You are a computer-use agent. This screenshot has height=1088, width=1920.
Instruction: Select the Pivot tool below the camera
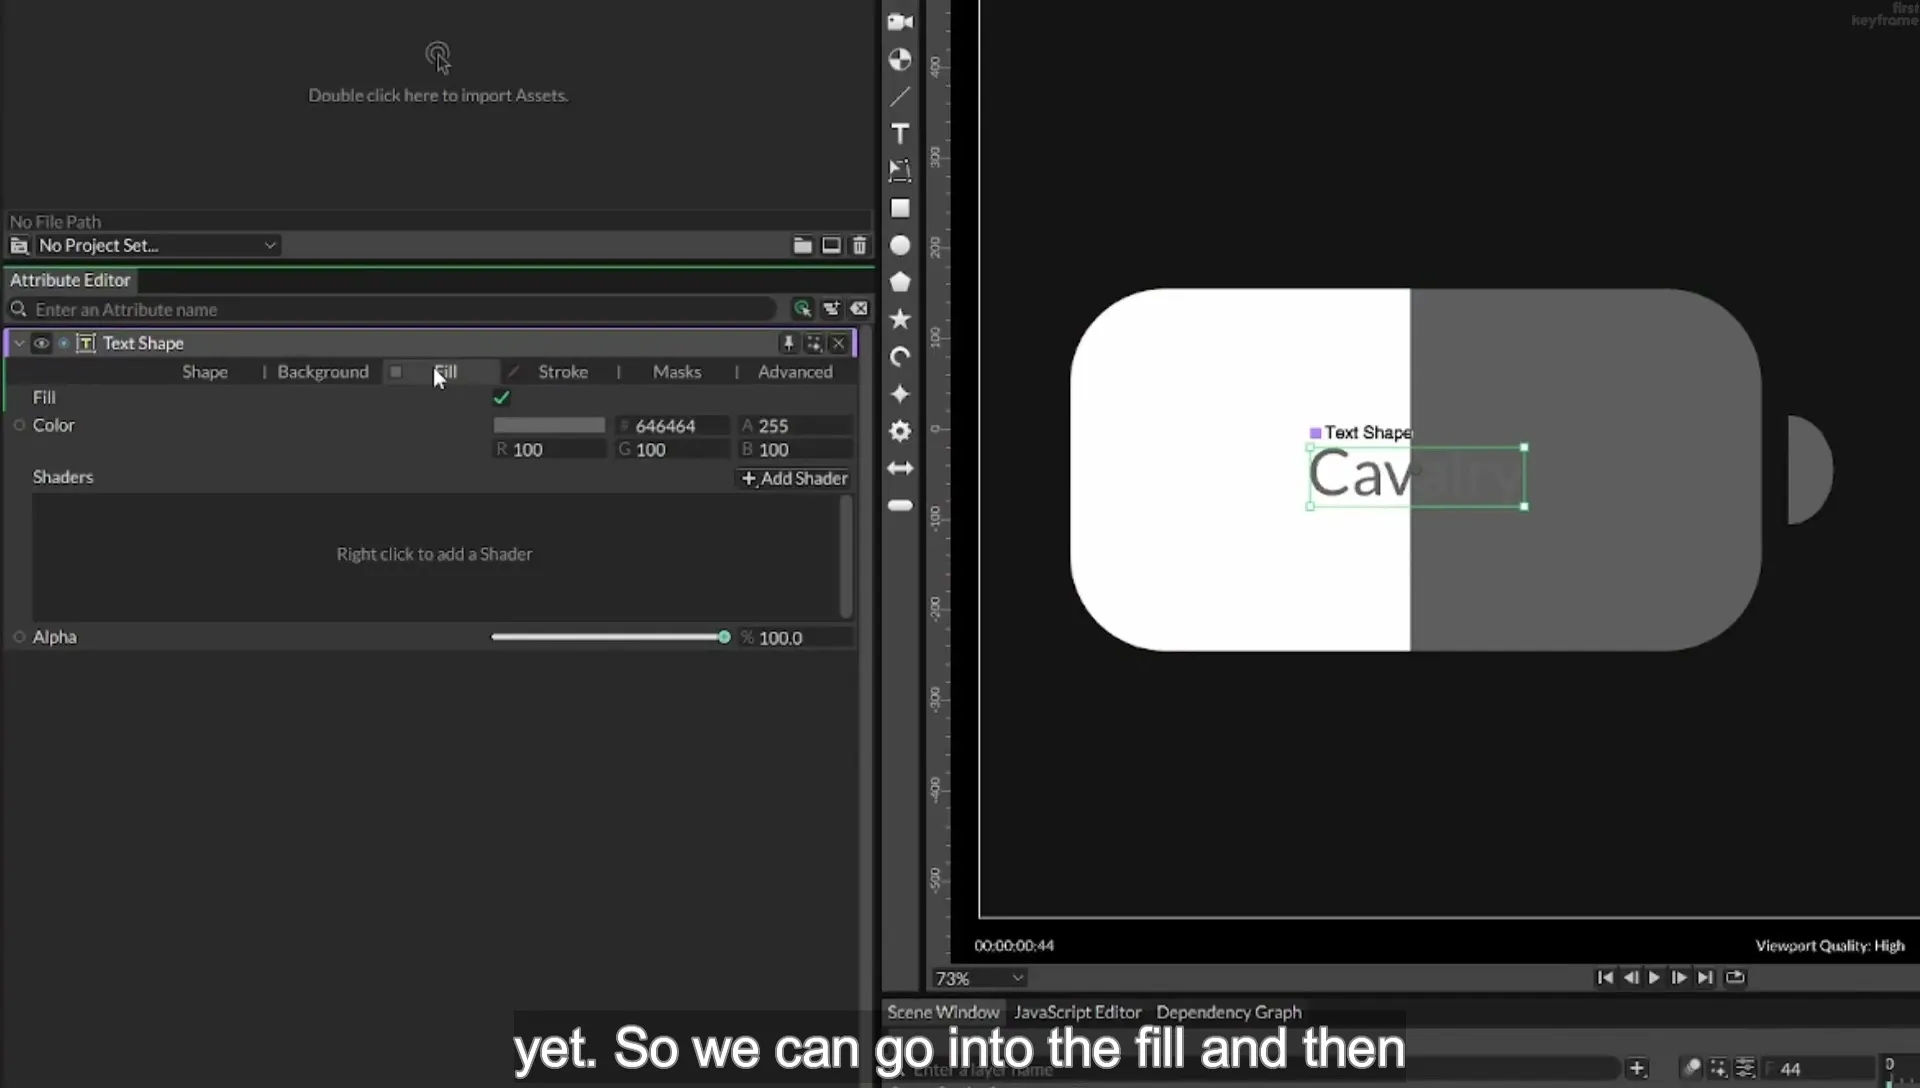click(x=900, y=60)
